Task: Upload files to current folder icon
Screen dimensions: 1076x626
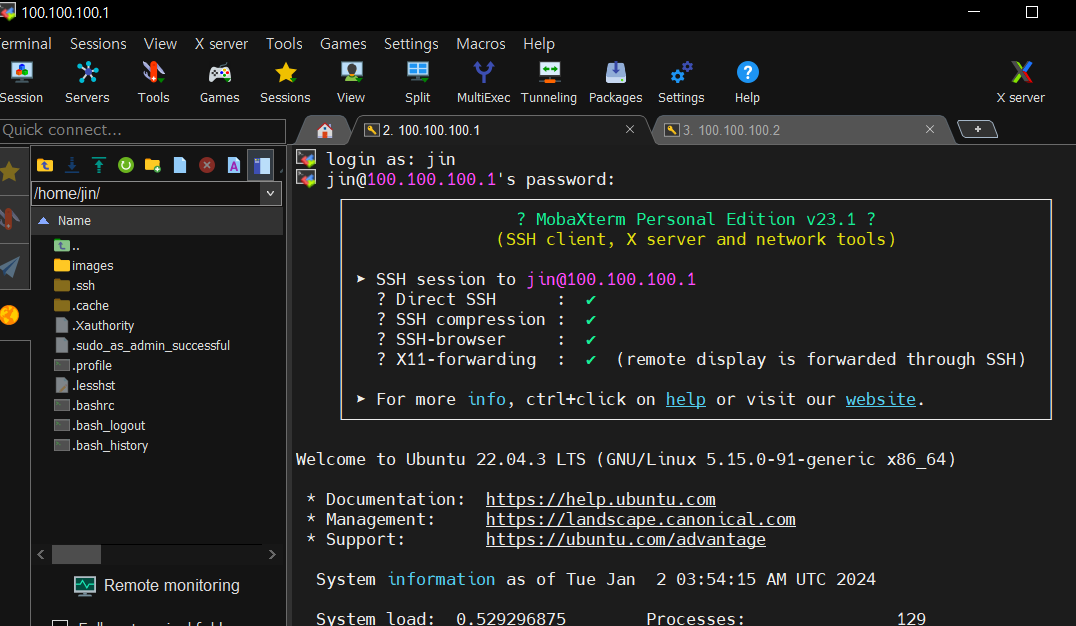Action: (99, 165)
